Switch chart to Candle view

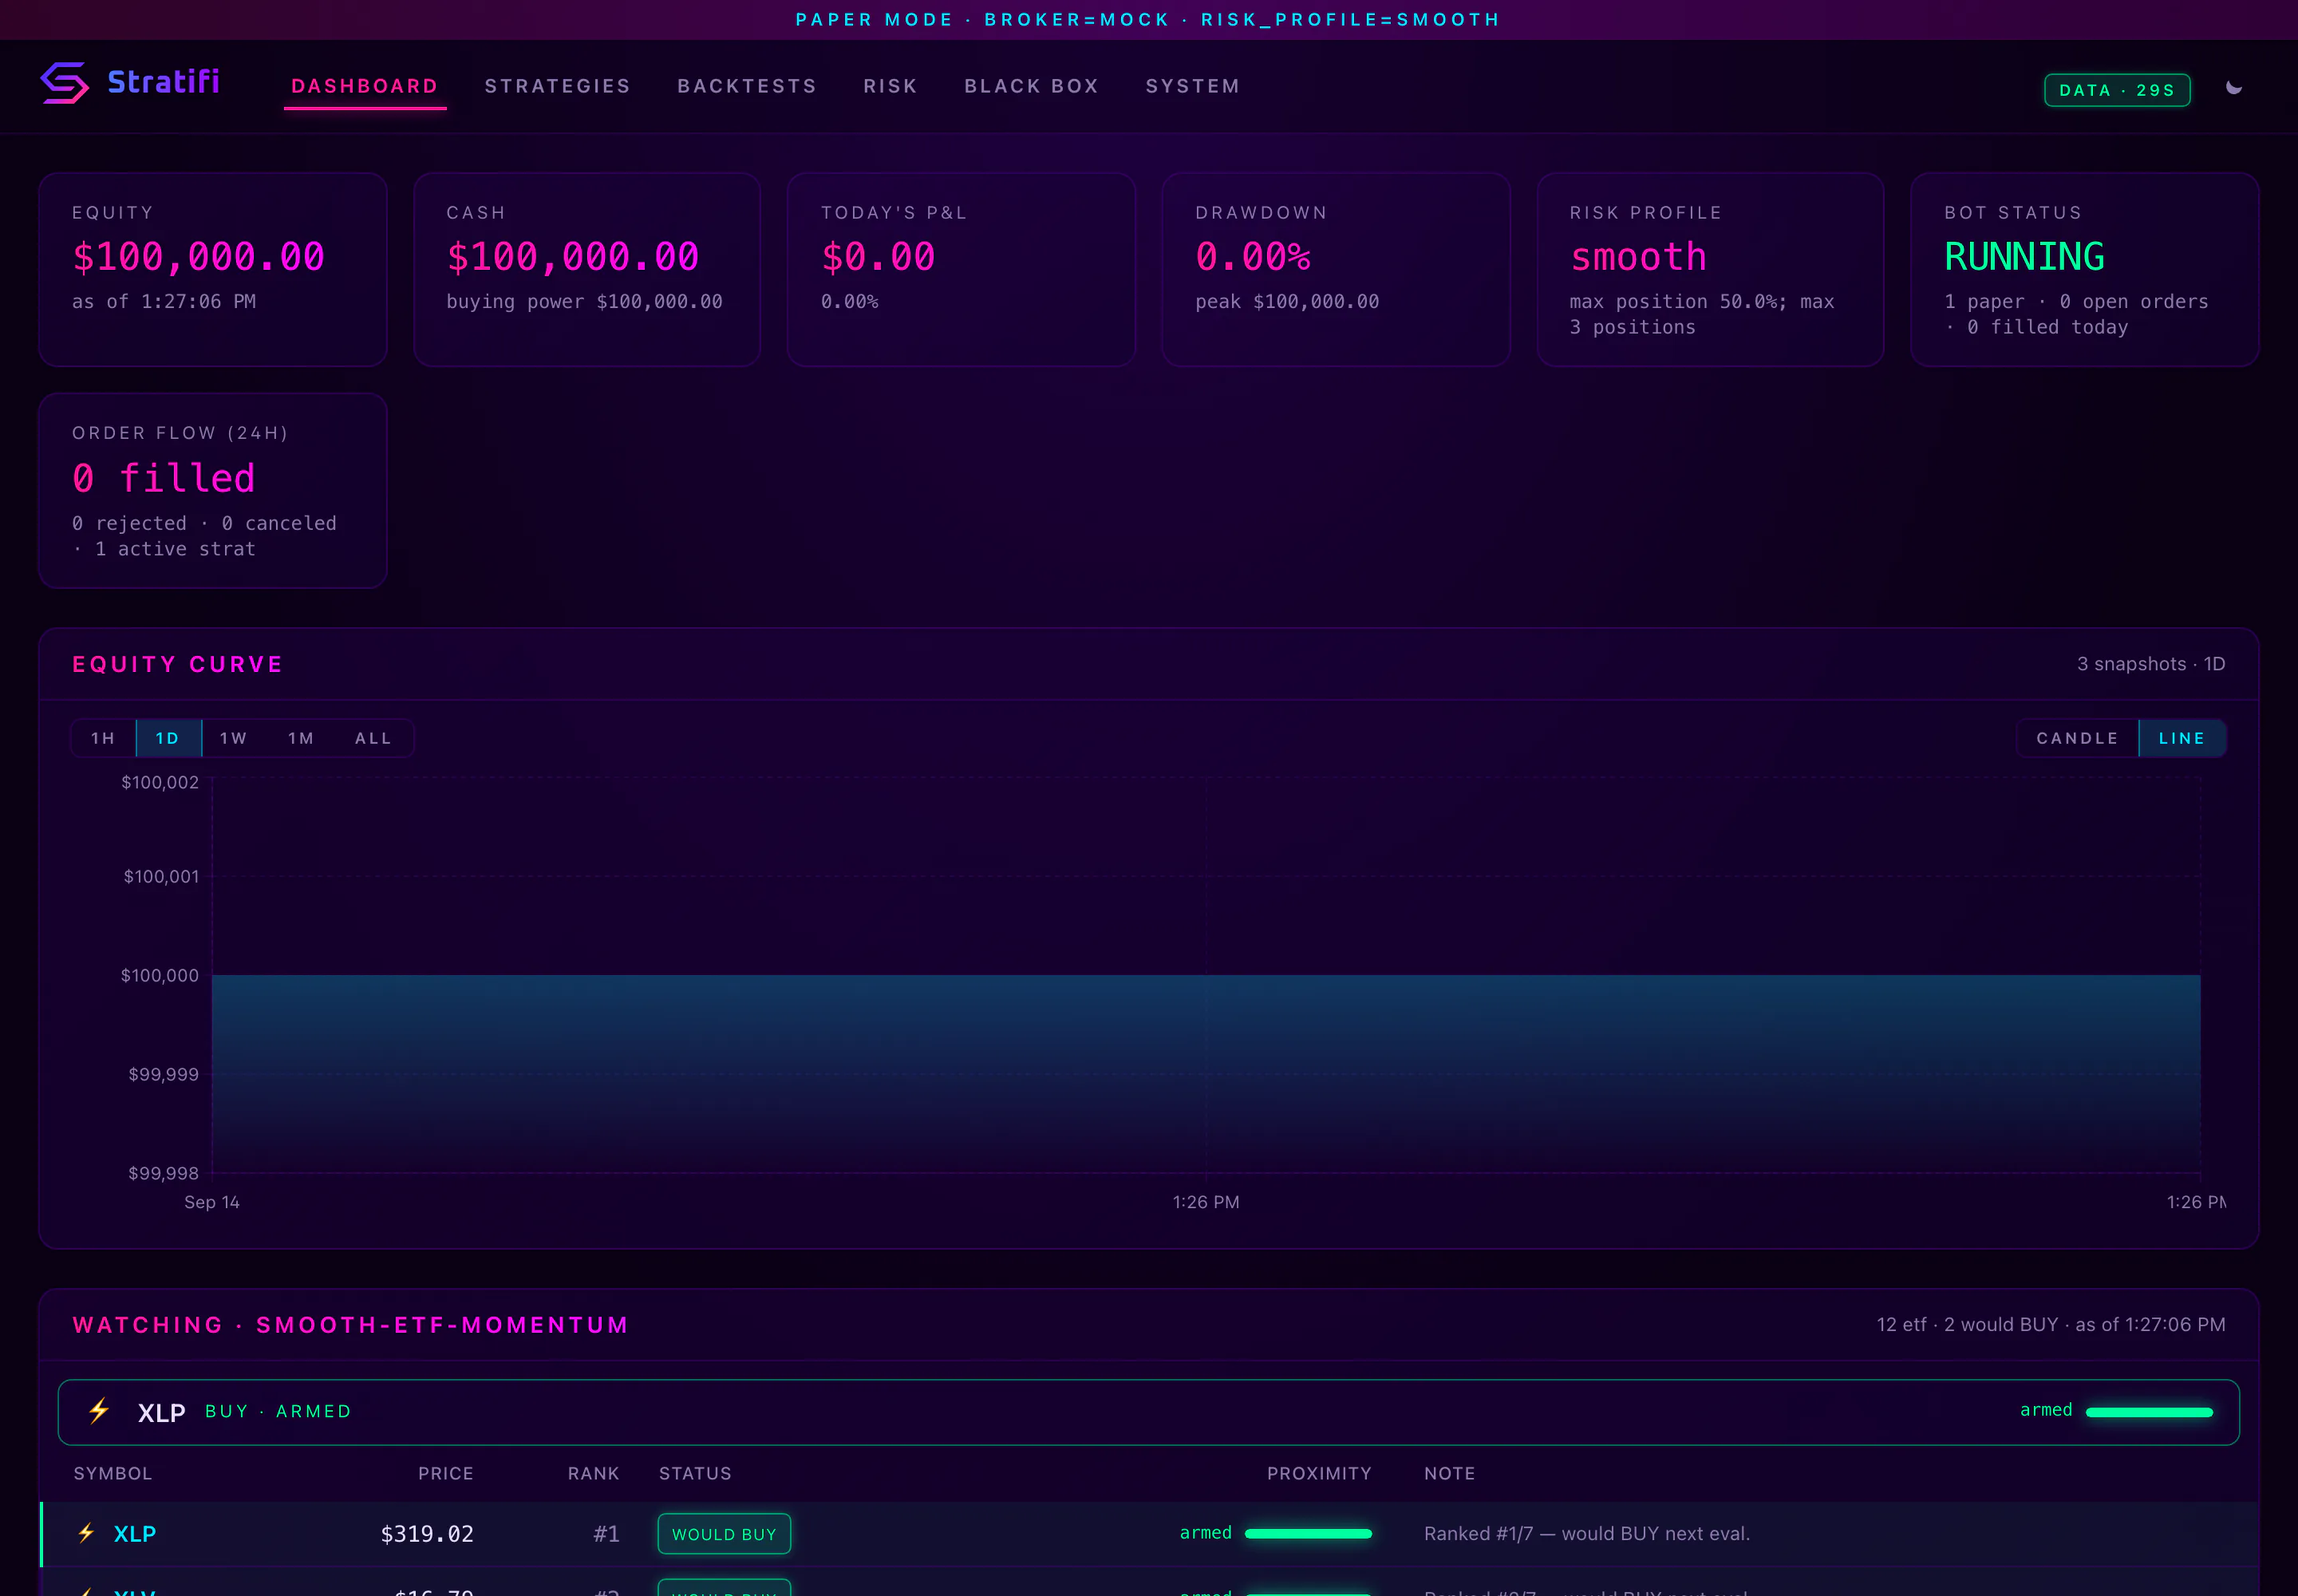tap(2077, 738)
